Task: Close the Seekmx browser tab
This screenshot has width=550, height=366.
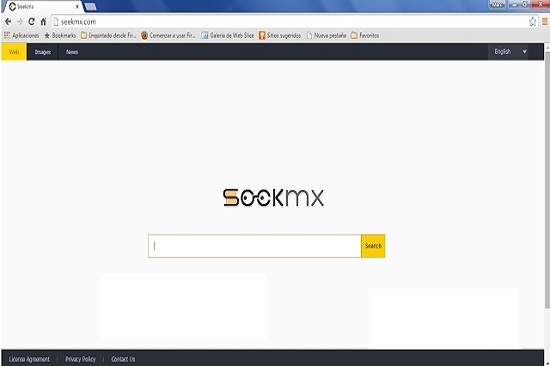Action: (77, 7)
